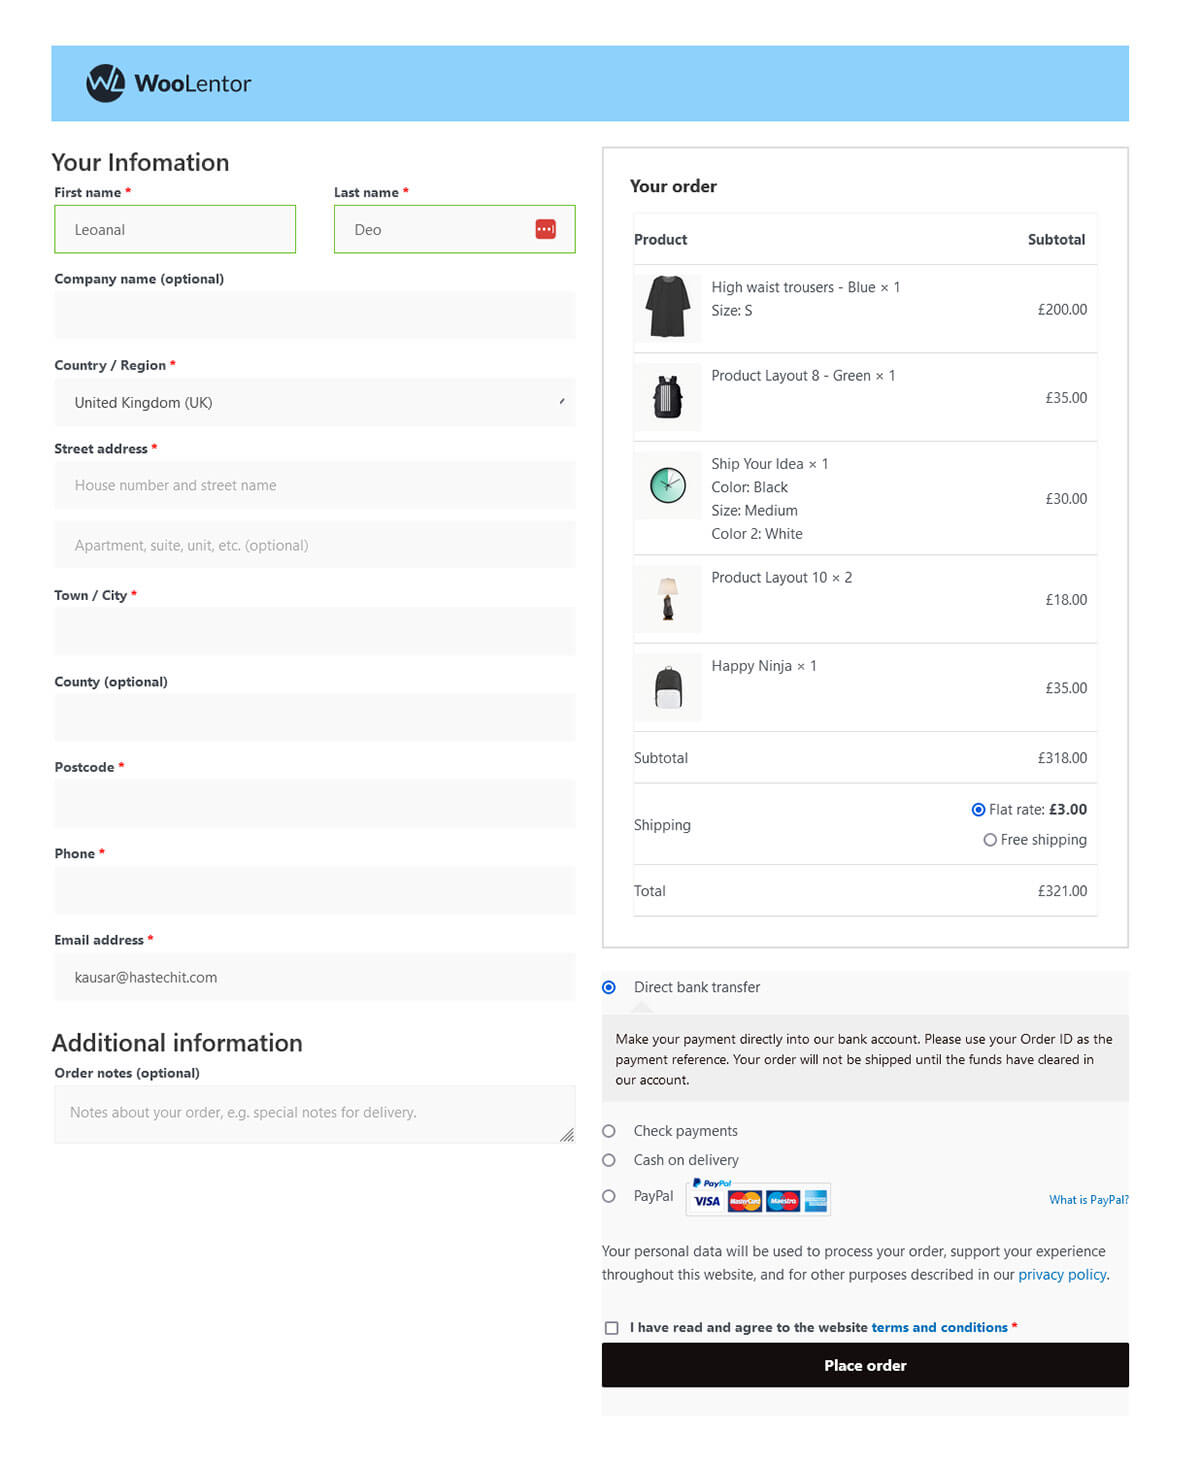Click 'Product Layout 10 × 2' text

click(x=782, y=578)
